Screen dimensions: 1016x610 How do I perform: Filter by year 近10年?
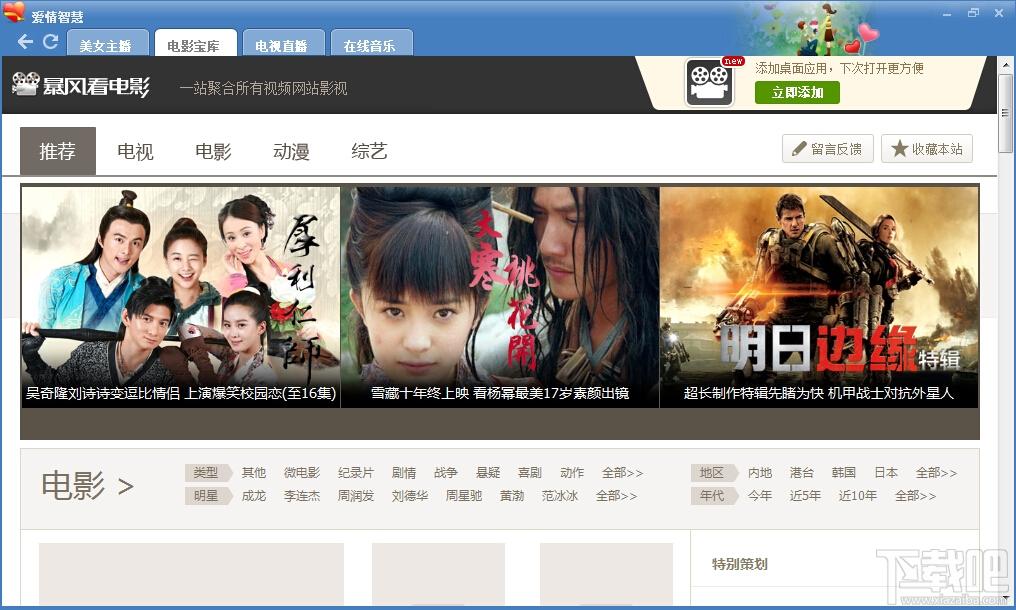tap(857, 496)
